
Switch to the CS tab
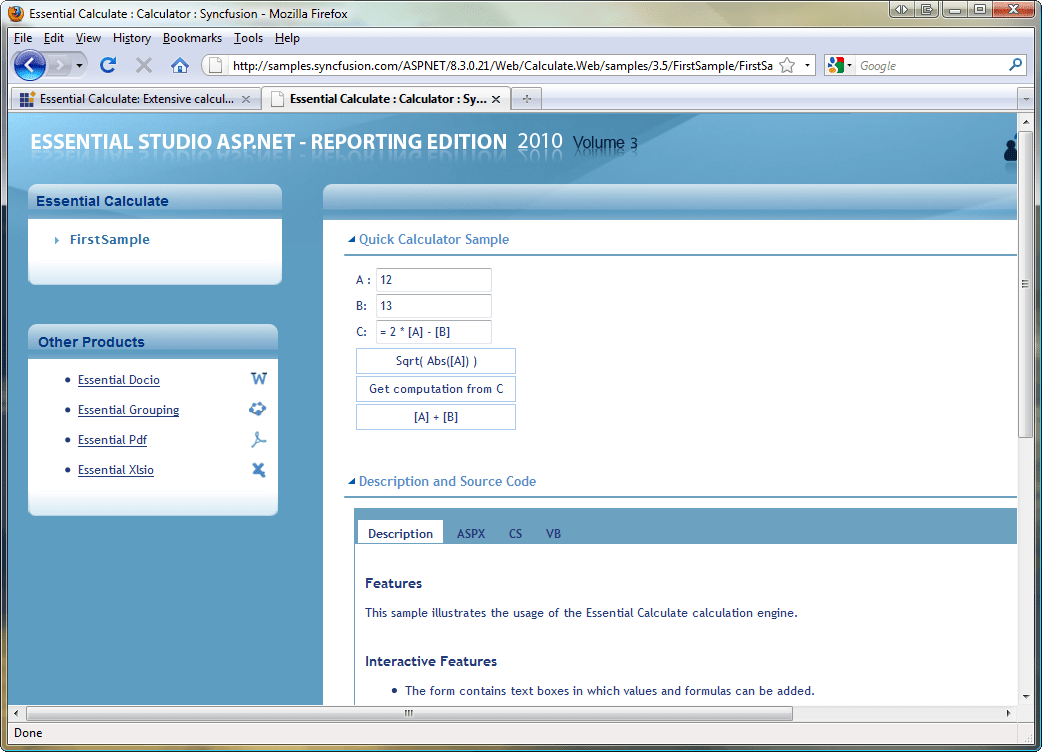[x=516, y=533]
